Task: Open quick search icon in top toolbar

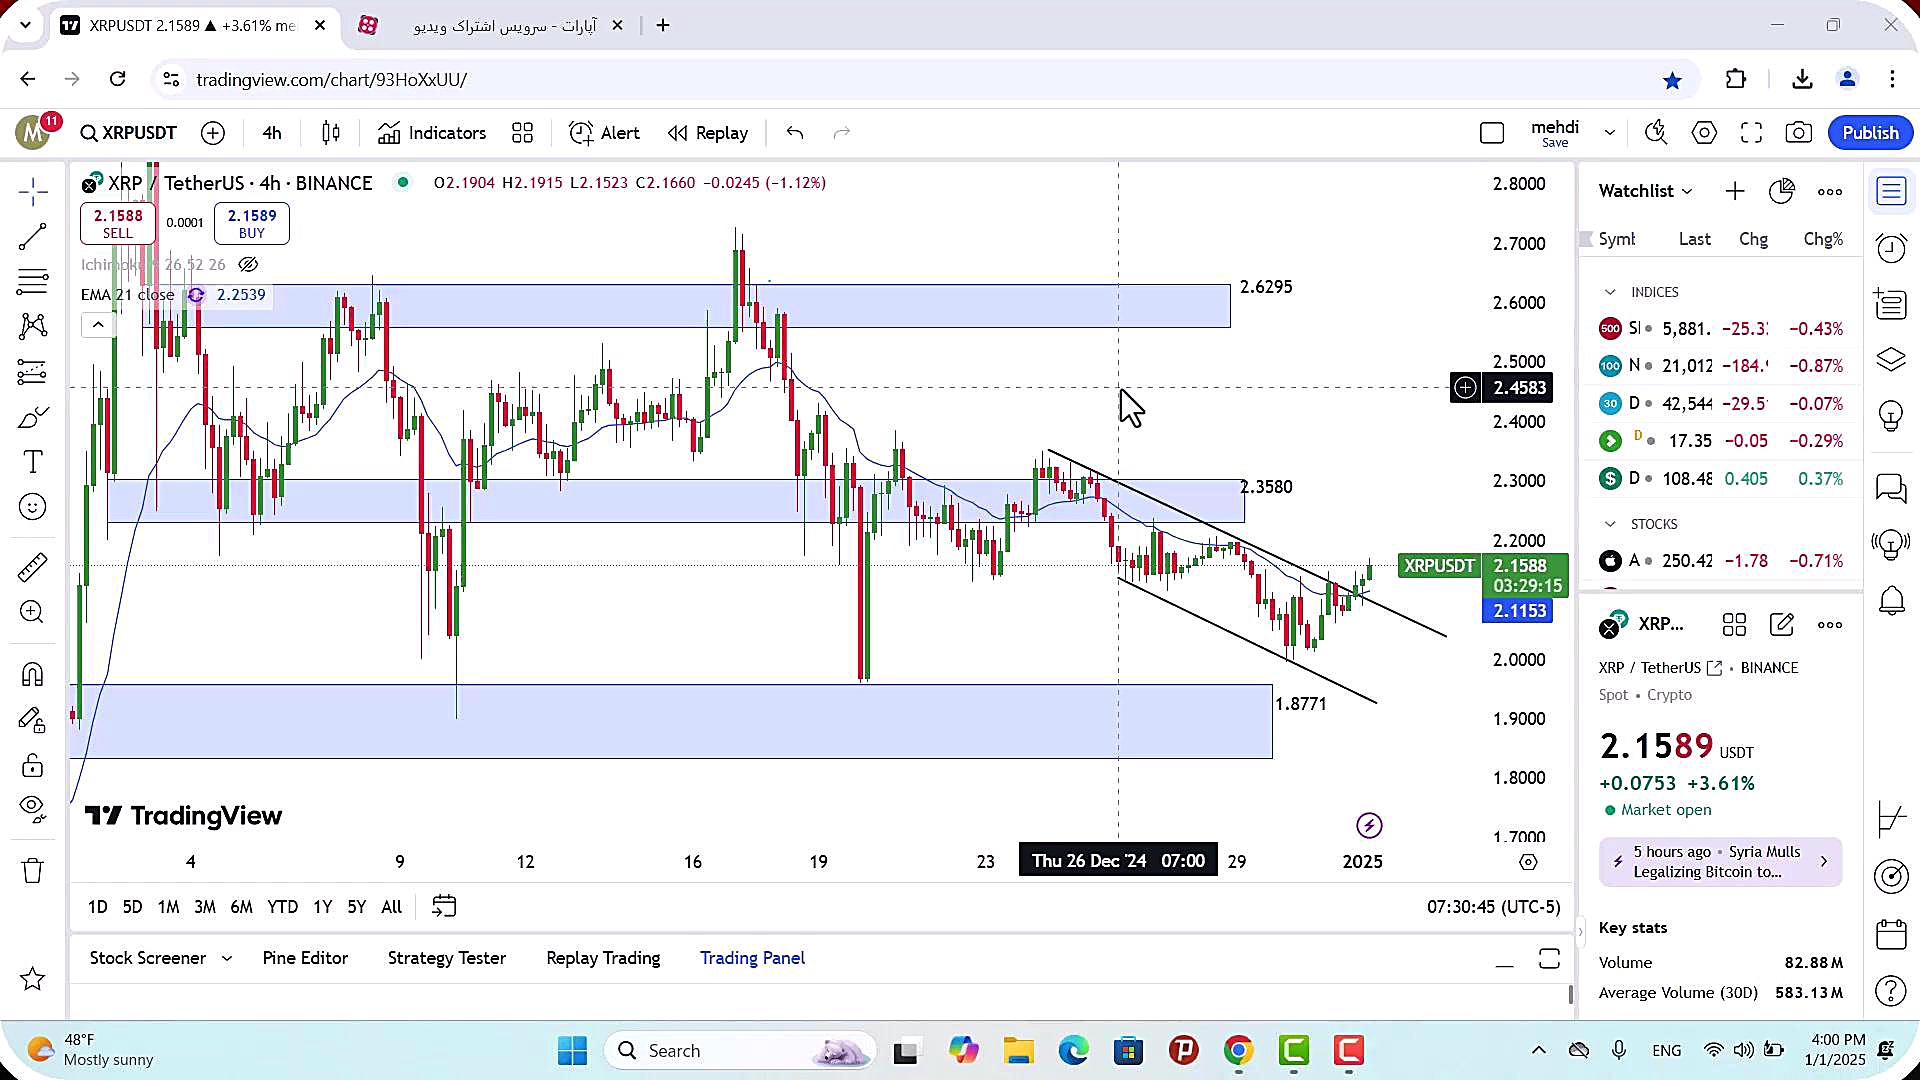Action: (1657, 133)
